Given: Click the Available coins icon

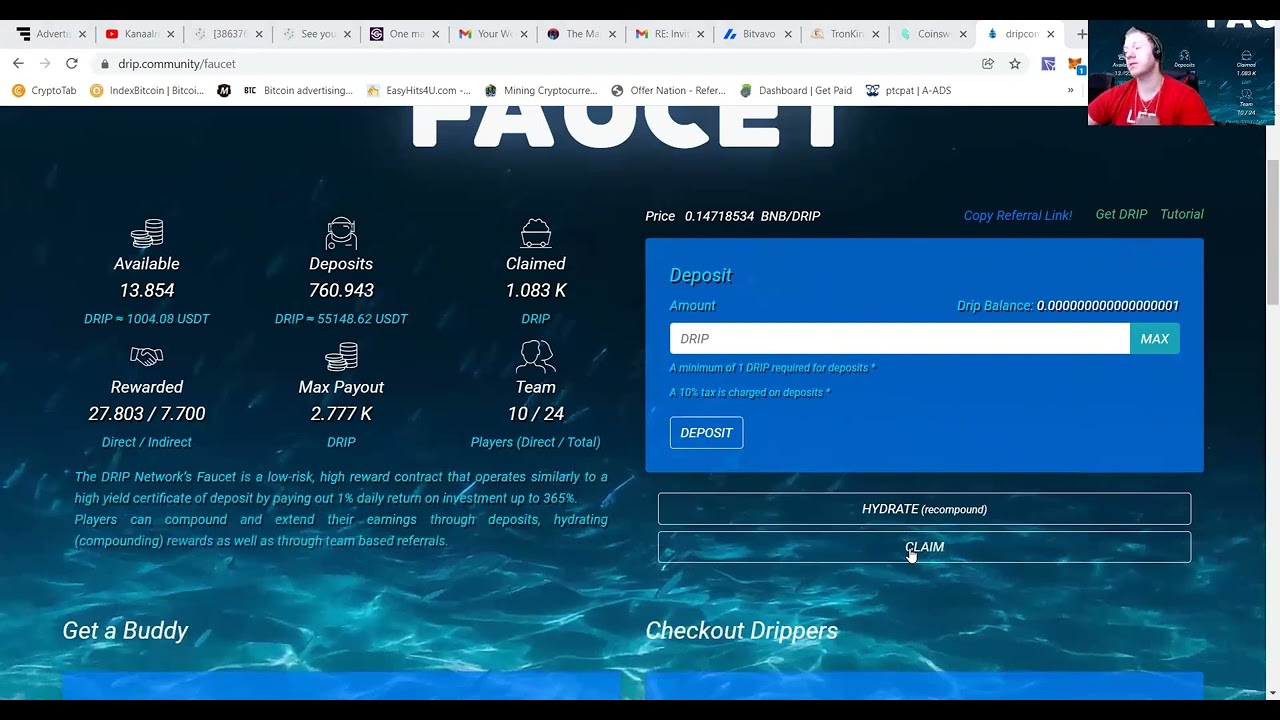Looking at the screenshot, I should pyautogui.click(x=147, y=233).
